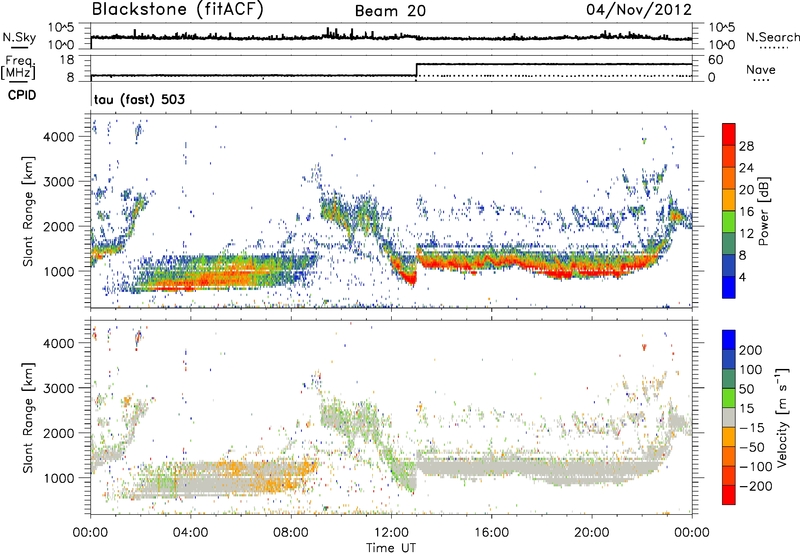This screenshot has height=554, width=800.
Task: Click the 'Beam 20' label
Action: click(390, 11)
